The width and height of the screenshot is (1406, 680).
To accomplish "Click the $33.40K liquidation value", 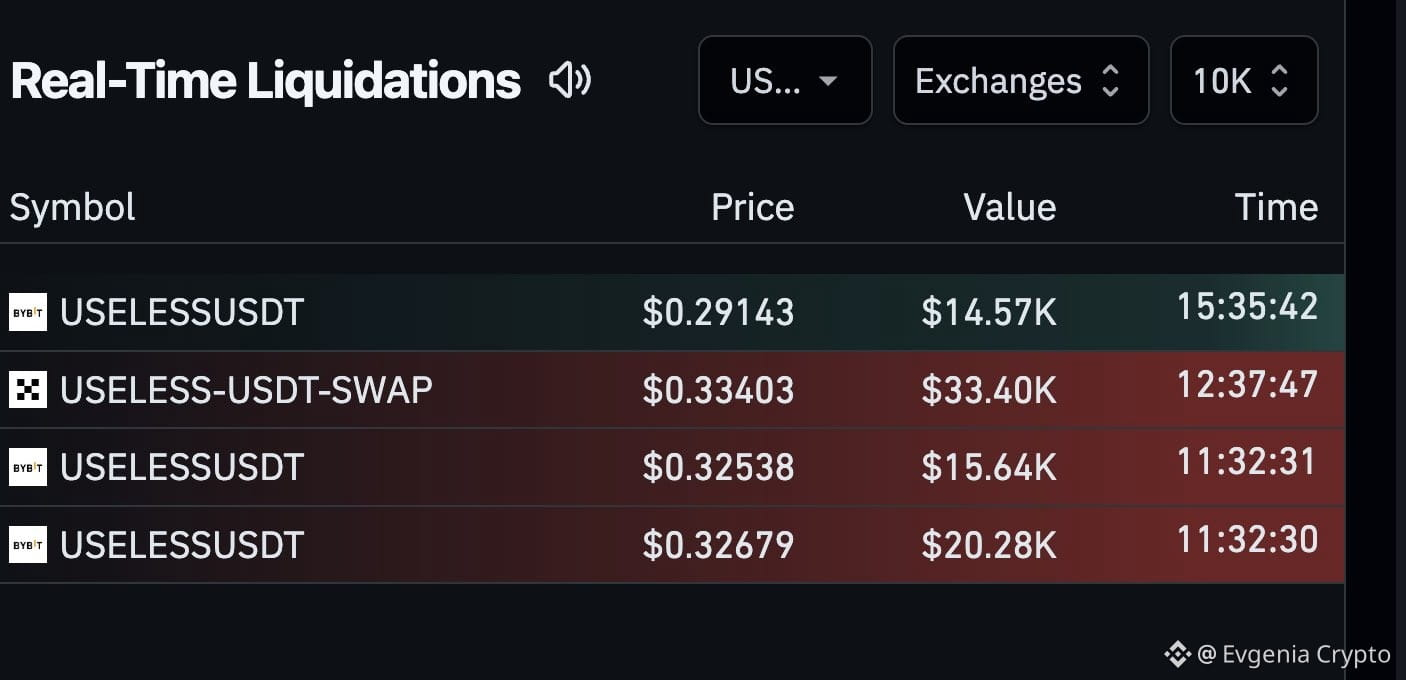I will coord(988,390).
